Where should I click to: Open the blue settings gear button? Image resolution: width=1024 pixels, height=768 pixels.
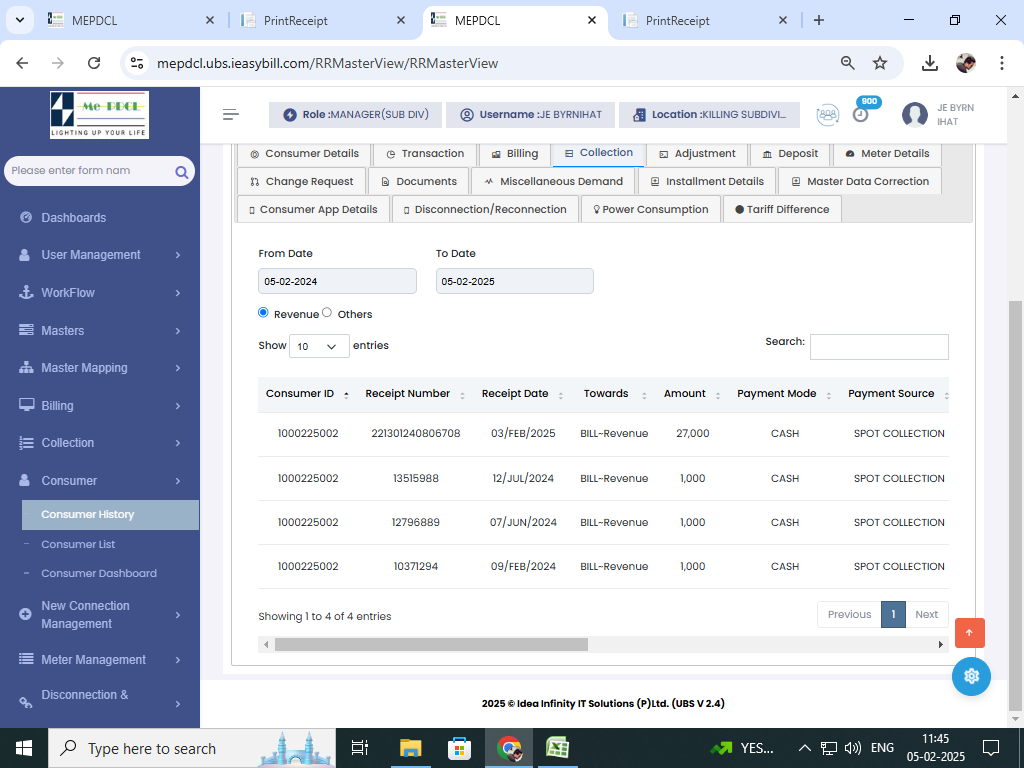click(971, 676)
